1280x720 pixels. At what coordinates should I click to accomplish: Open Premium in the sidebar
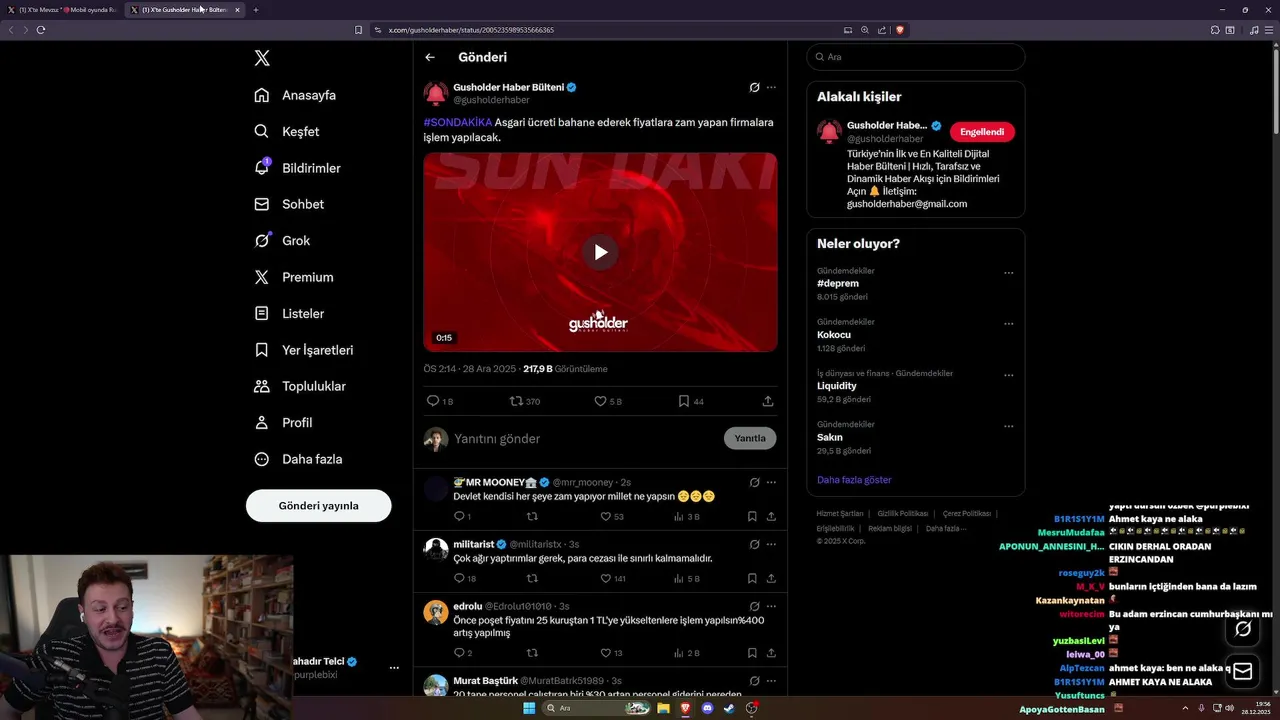pyautogui.click(x=293, y=277)
